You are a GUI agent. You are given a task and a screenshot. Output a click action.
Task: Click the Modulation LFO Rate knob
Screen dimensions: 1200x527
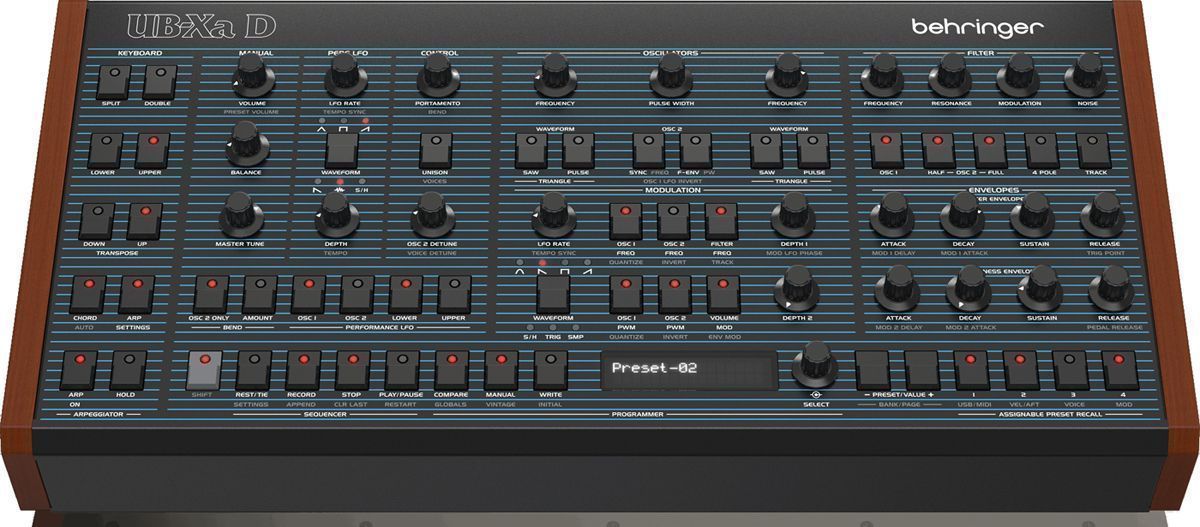553,217
